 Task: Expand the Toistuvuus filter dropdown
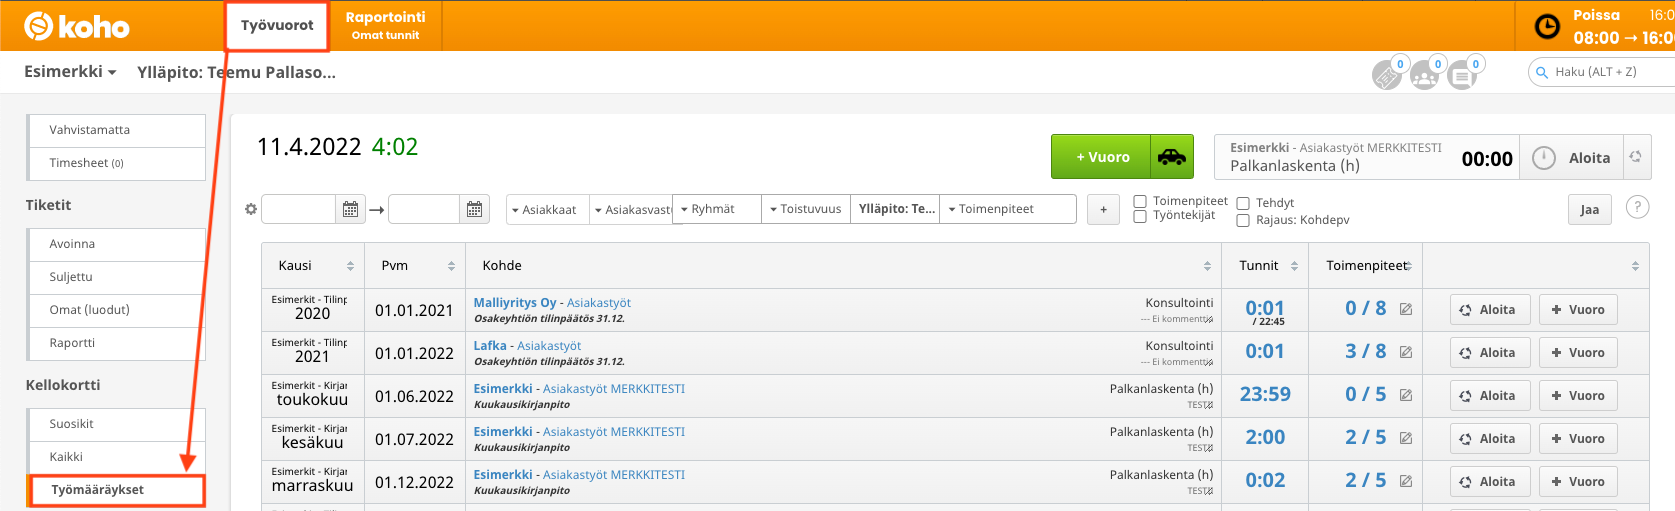pyautogui.click(x=806, y=209)
